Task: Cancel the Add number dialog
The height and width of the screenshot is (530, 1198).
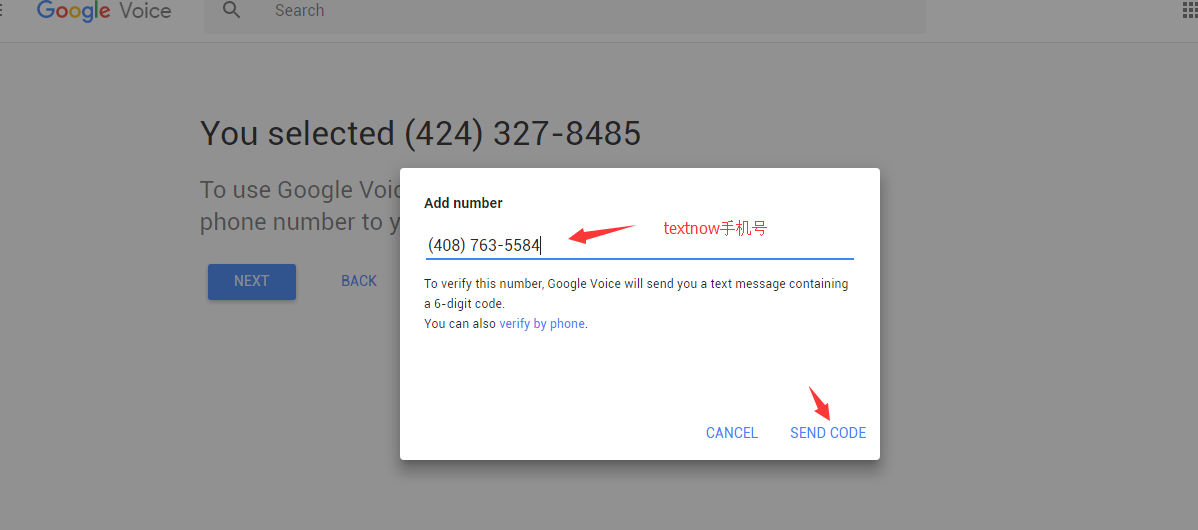Action: [x=732, y=433]
